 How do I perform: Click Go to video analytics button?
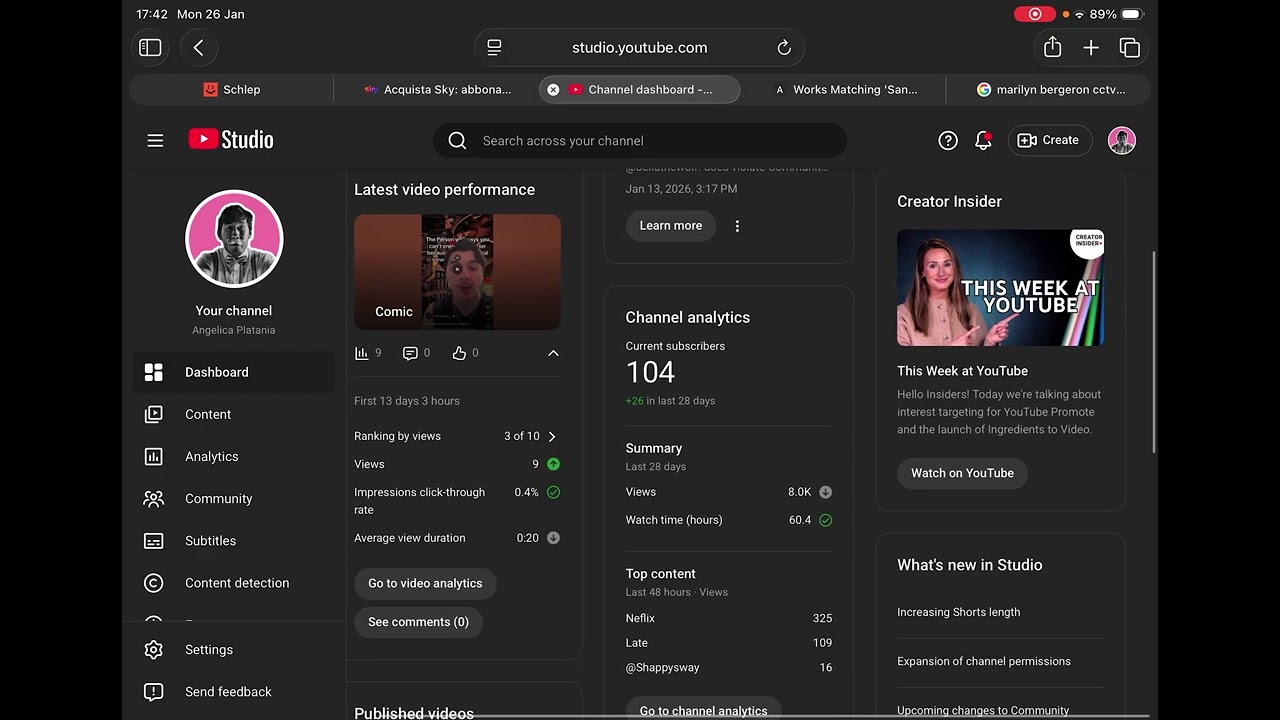pyautogui.click(x=425, y=584)
